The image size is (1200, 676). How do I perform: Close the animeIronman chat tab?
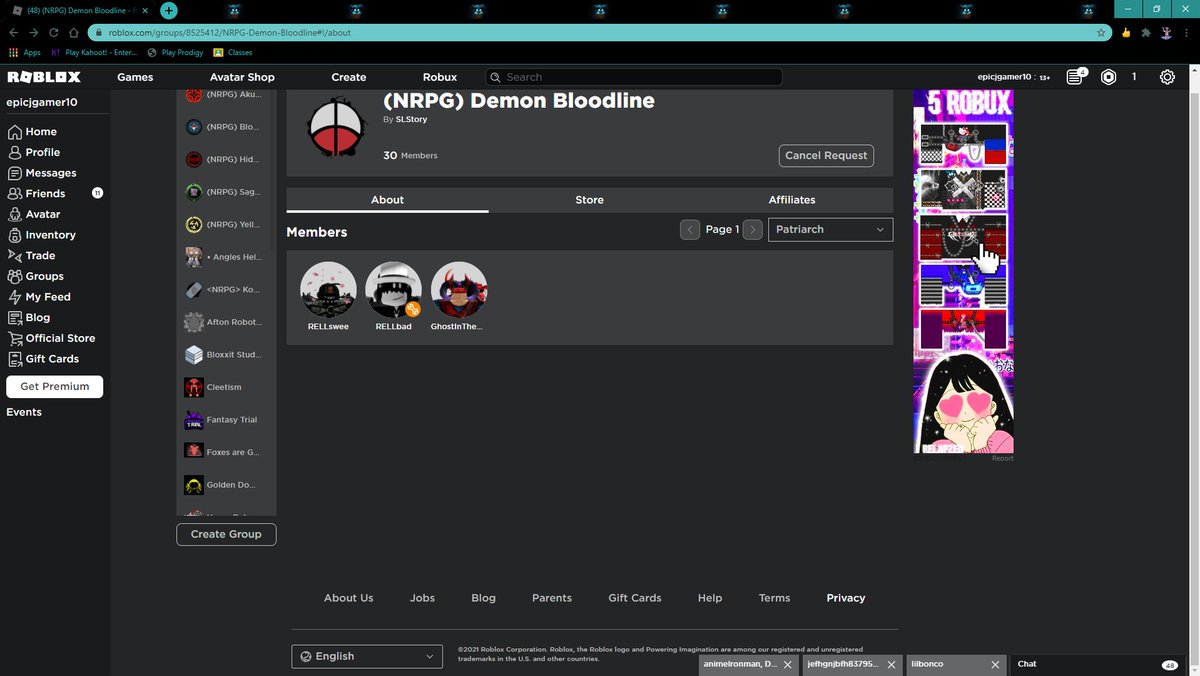click(787, 664)
